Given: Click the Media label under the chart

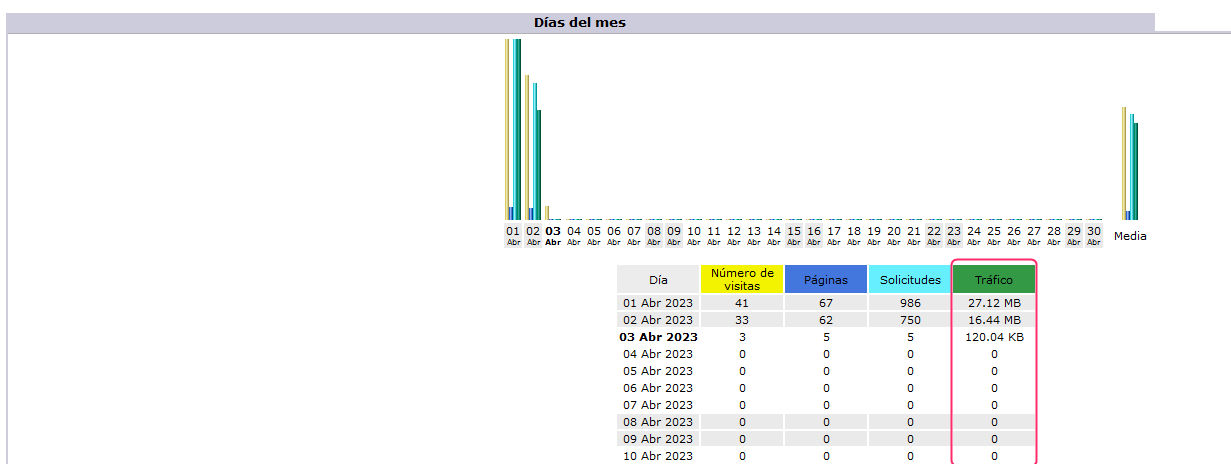Looking at the screenshot, I should pos(1130,237).
